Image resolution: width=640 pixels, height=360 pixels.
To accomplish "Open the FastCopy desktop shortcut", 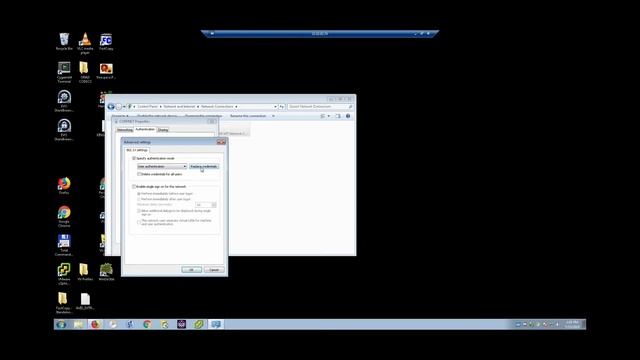I will pyautogui.click(x=106, y=42).
